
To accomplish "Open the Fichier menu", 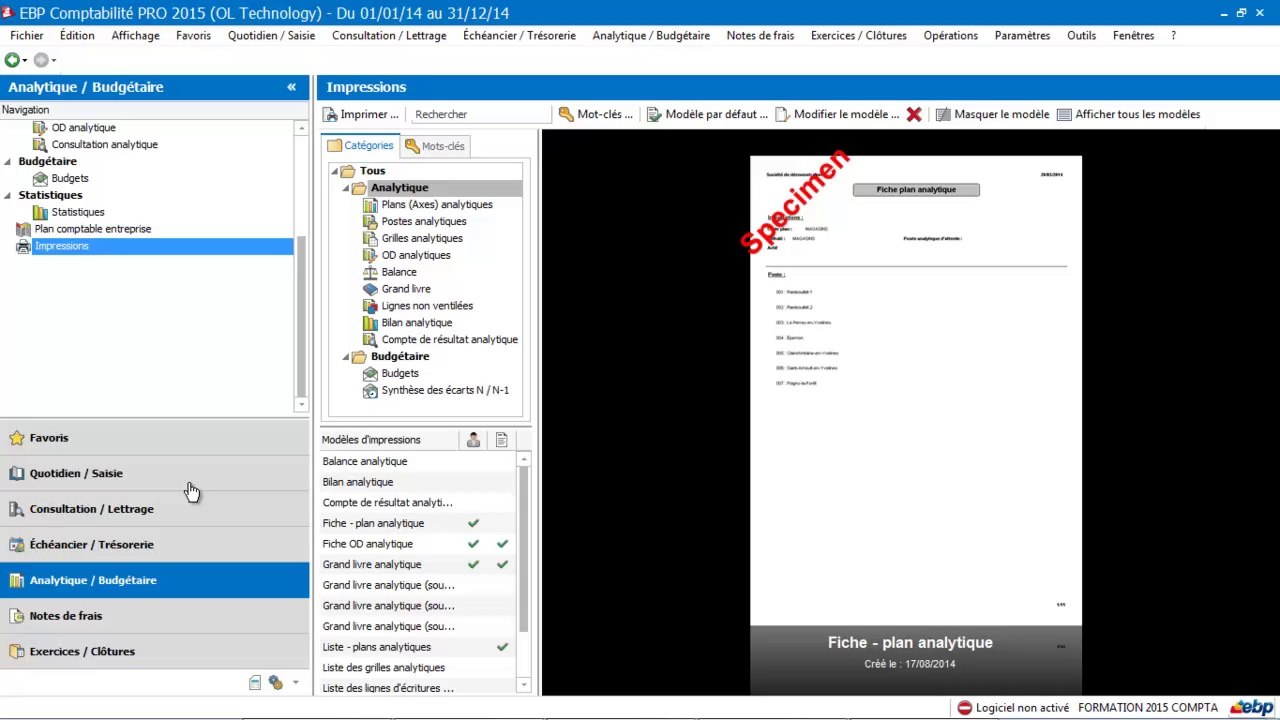I will click(x=27, y=35).
